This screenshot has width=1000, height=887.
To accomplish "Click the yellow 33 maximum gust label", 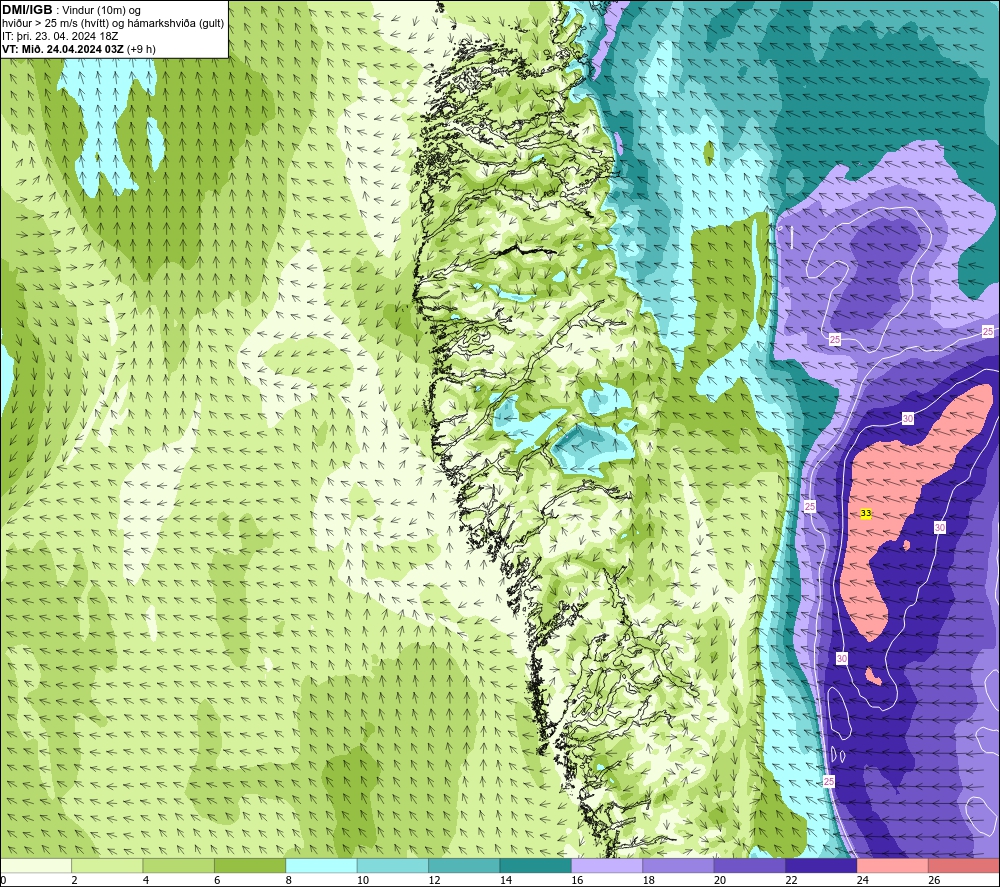I will point(865,513).
